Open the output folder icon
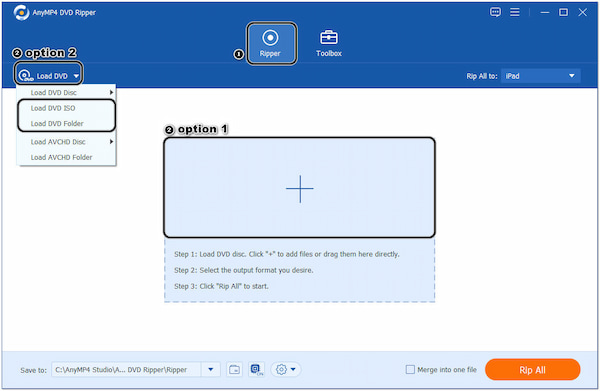600x391 pixels. coord(234,370)
